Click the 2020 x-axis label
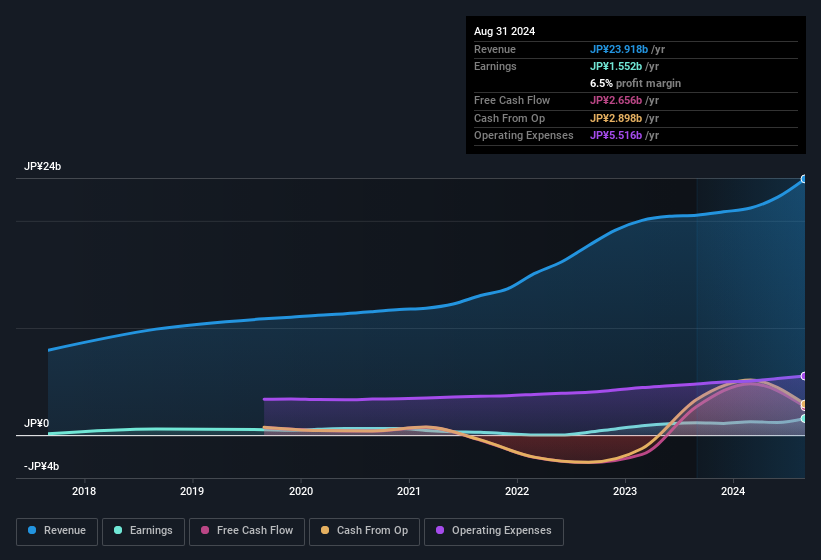 (x=301, y=491)
